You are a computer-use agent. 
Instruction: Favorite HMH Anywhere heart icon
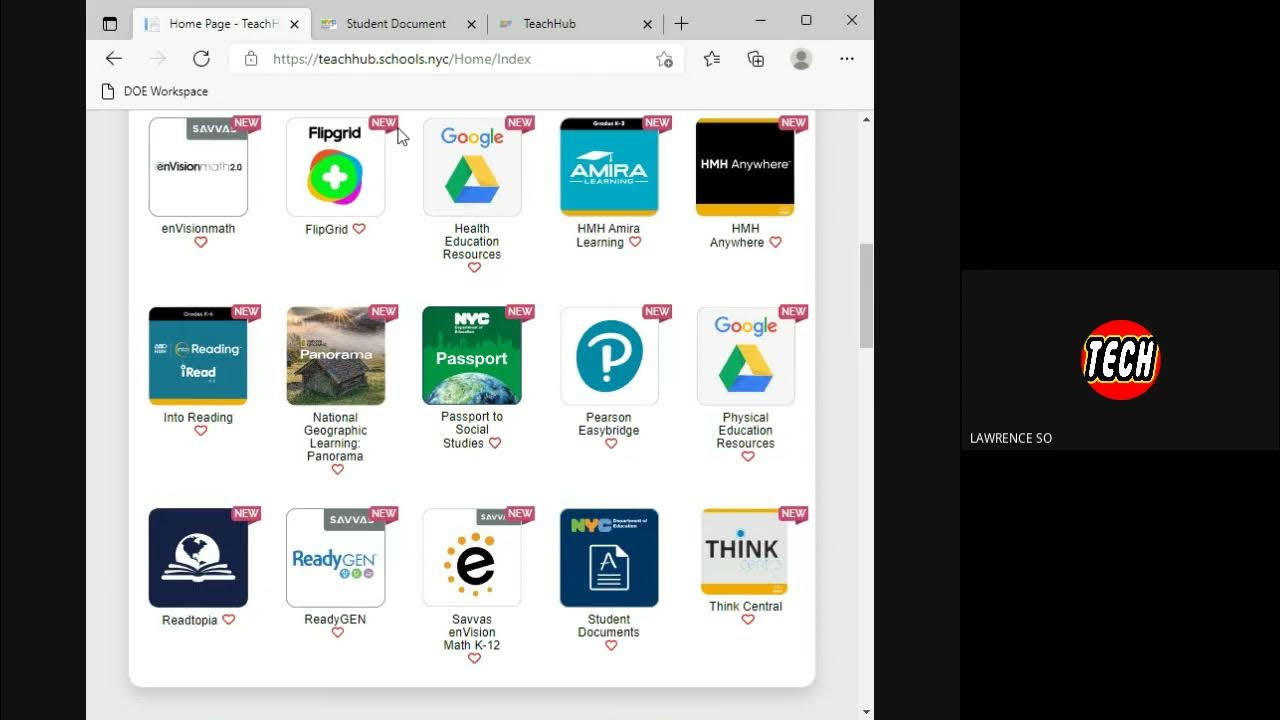pyautogui.click(x=775, y=242)
